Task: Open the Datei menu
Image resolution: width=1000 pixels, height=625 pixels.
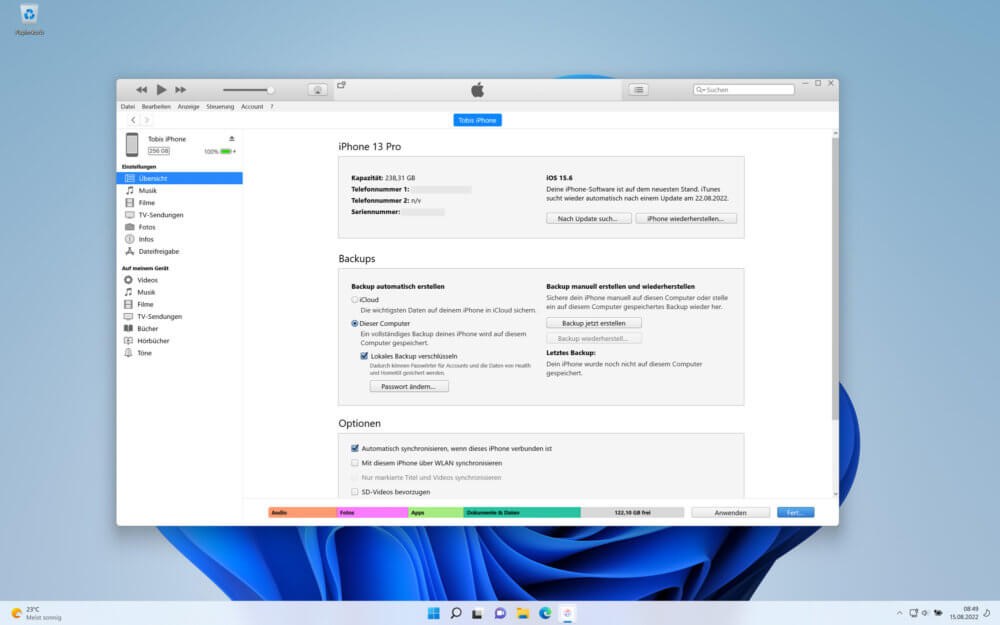Action: coord(128,107)
